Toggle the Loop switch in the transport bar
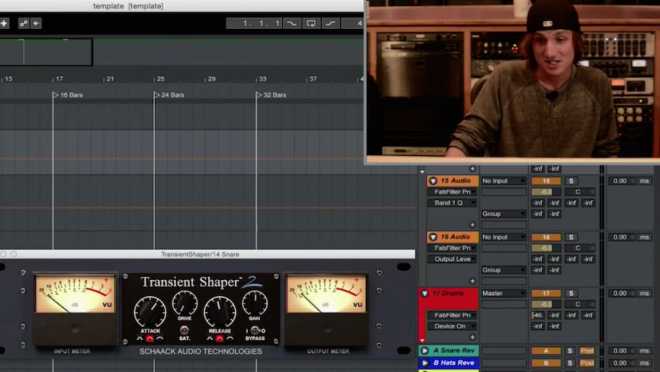The height and width of the screenshot is (372, 660). (311, 23)
